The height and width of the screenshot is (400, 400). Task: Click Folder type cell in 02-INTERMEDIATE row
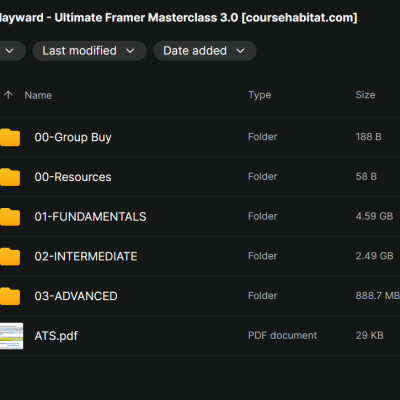[x=262, y=256]
